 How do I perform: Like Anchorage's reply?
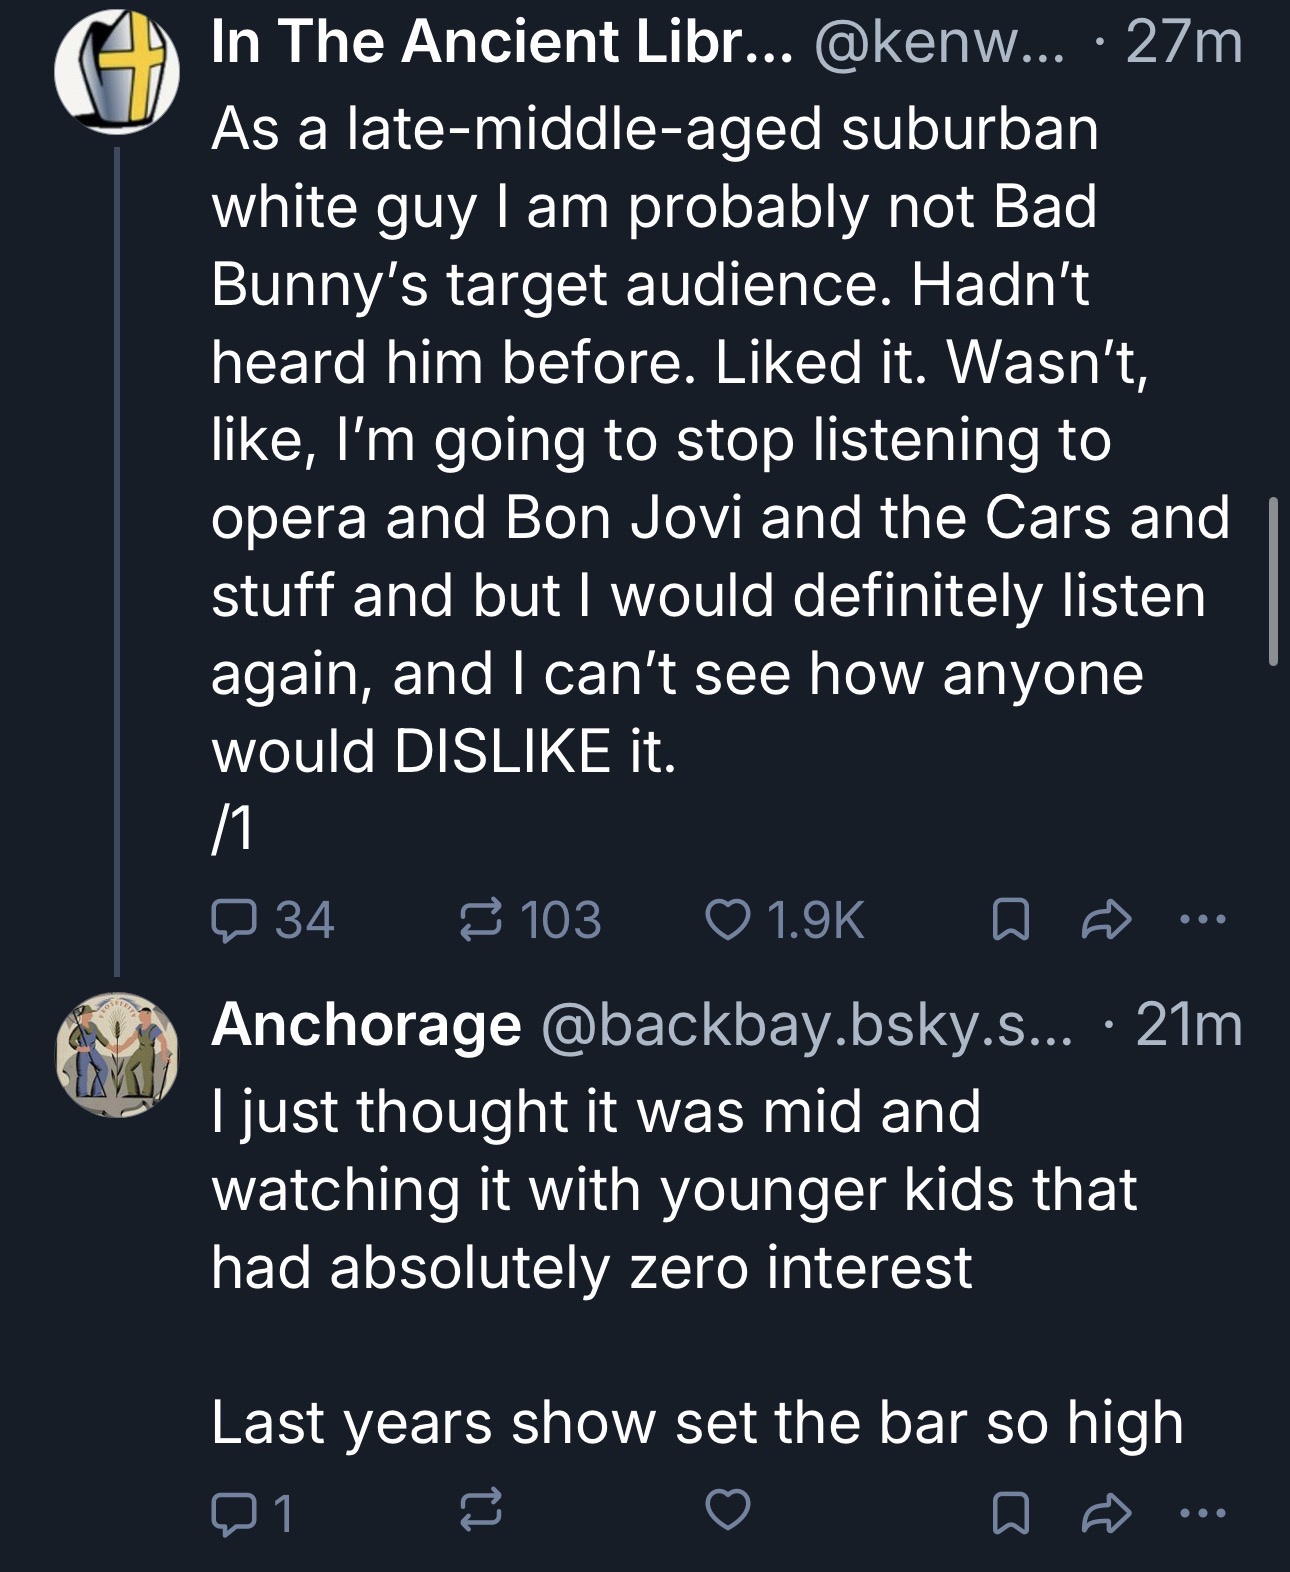727,1511
